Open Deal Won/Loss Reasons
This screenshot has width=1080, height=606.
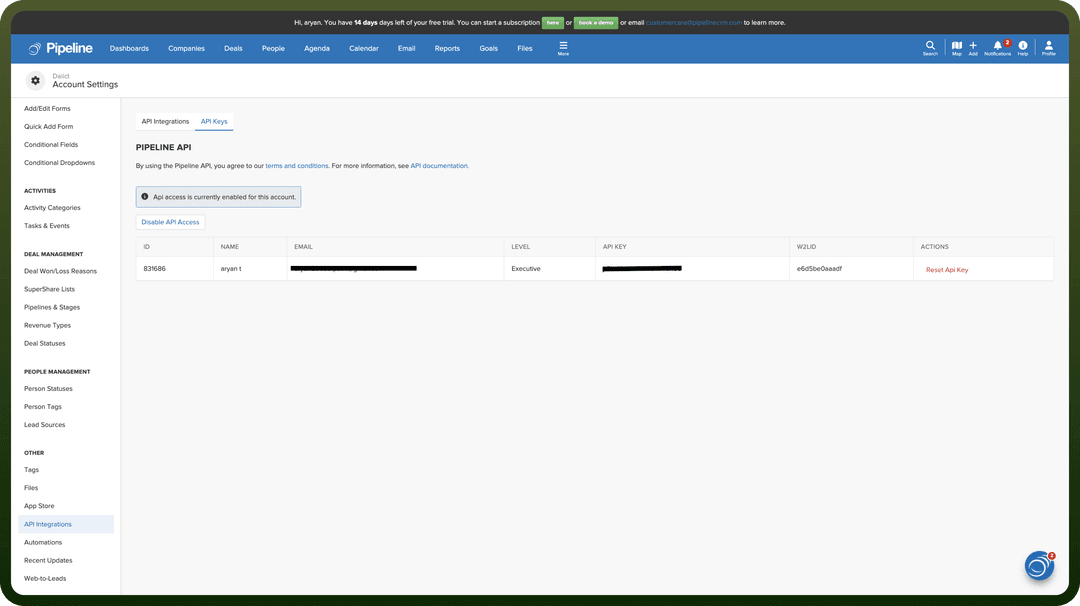click(x=60, y=271)
